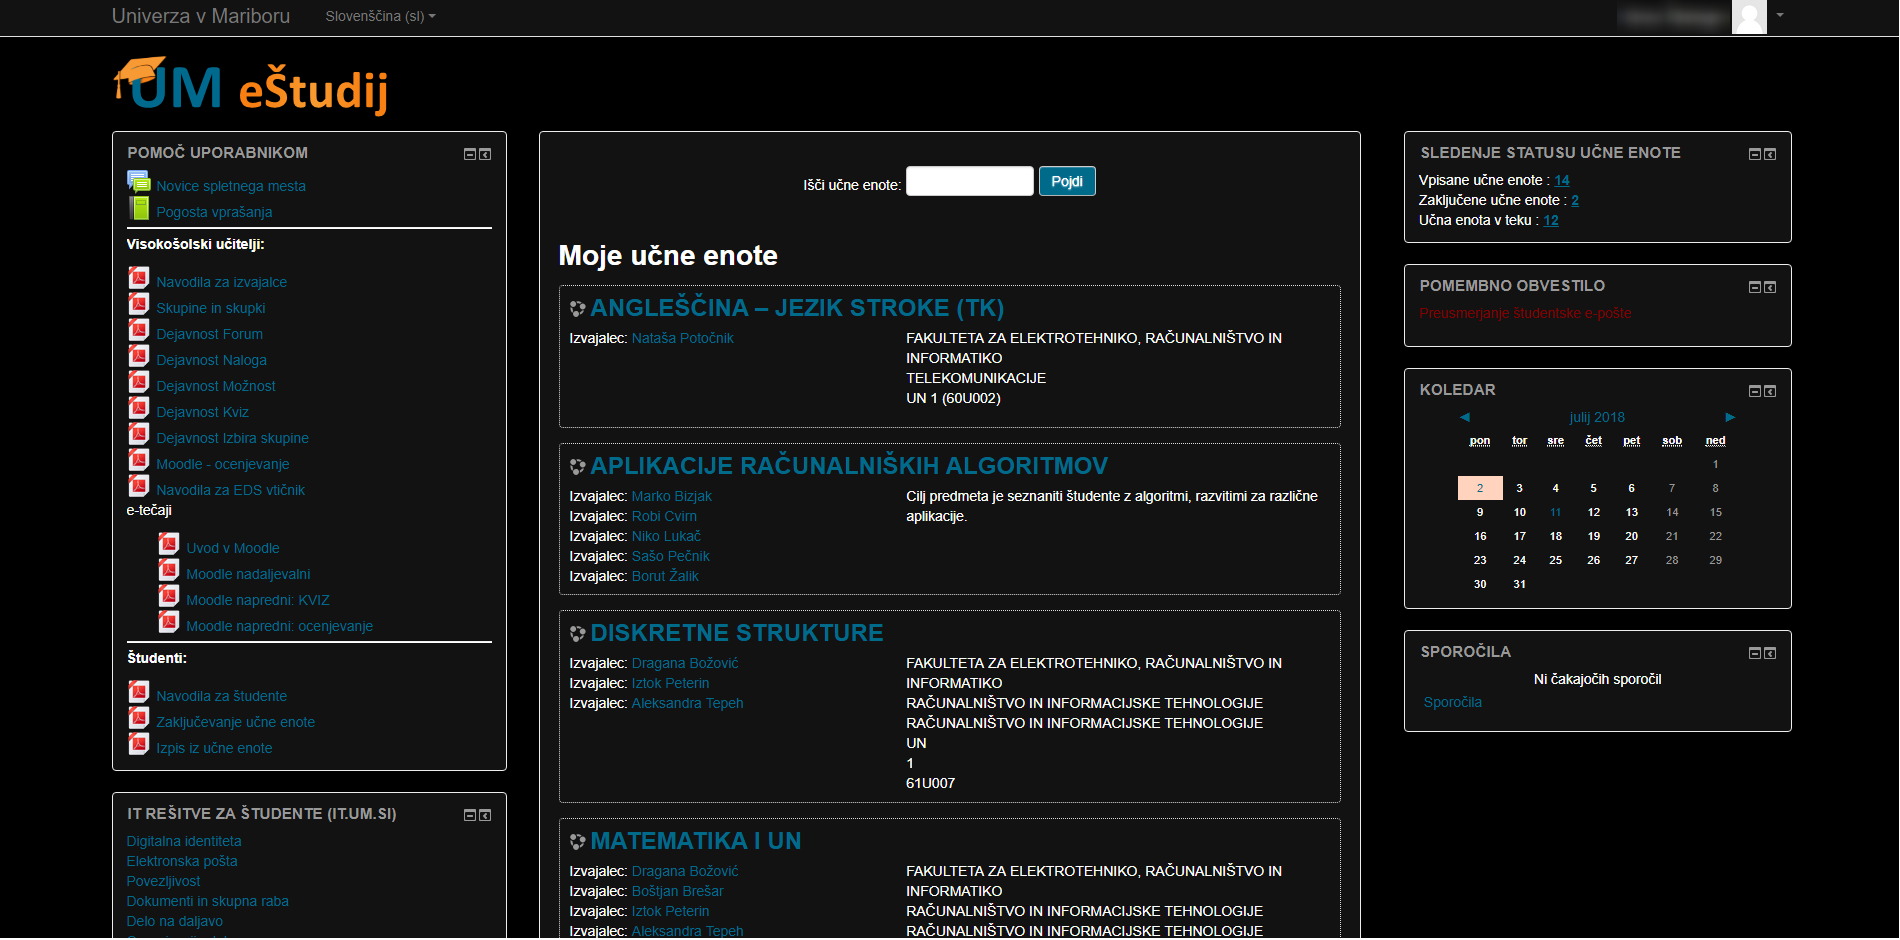Screen dimensions: 1900x940
Task: Open PDF icon beside Dejavnost Možnost
Action: pos(139,382)
